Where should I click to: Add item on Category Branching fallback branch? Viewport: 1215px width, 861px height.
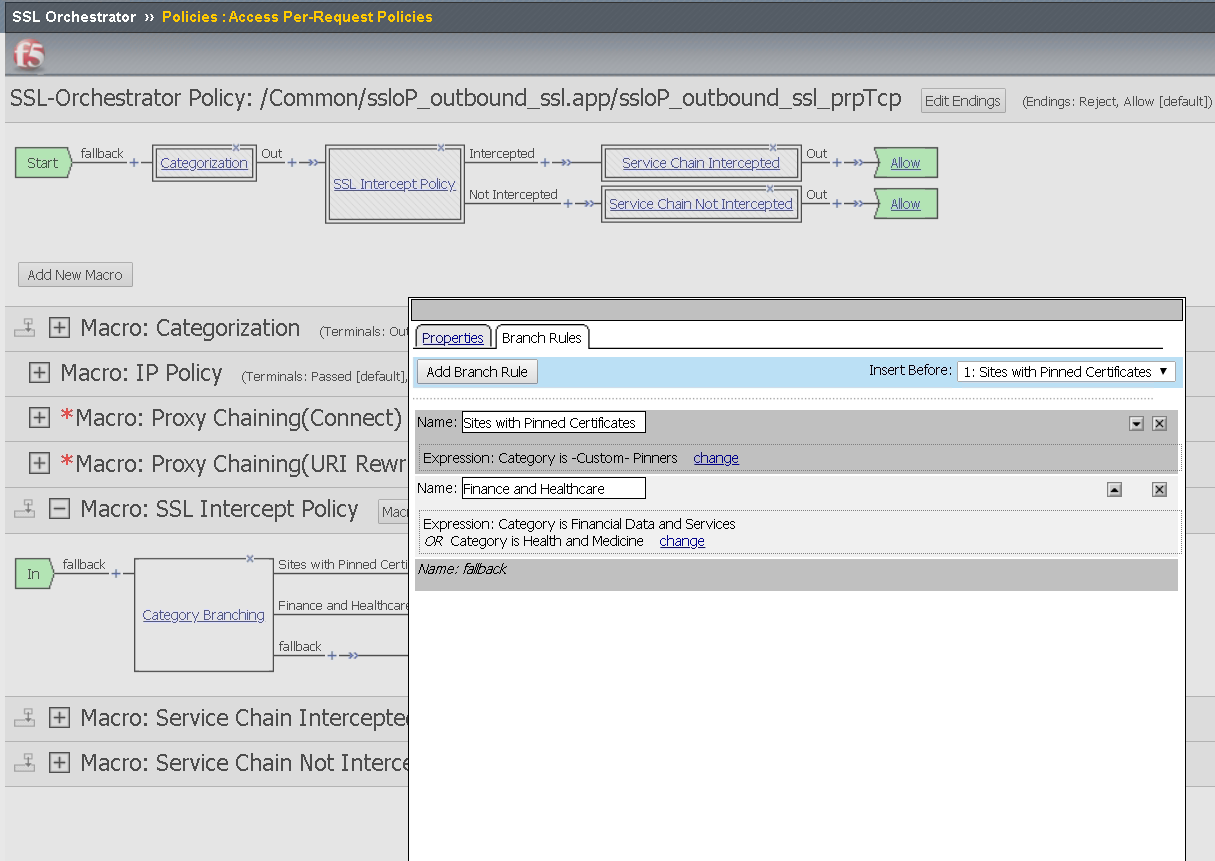click(332, 656)
